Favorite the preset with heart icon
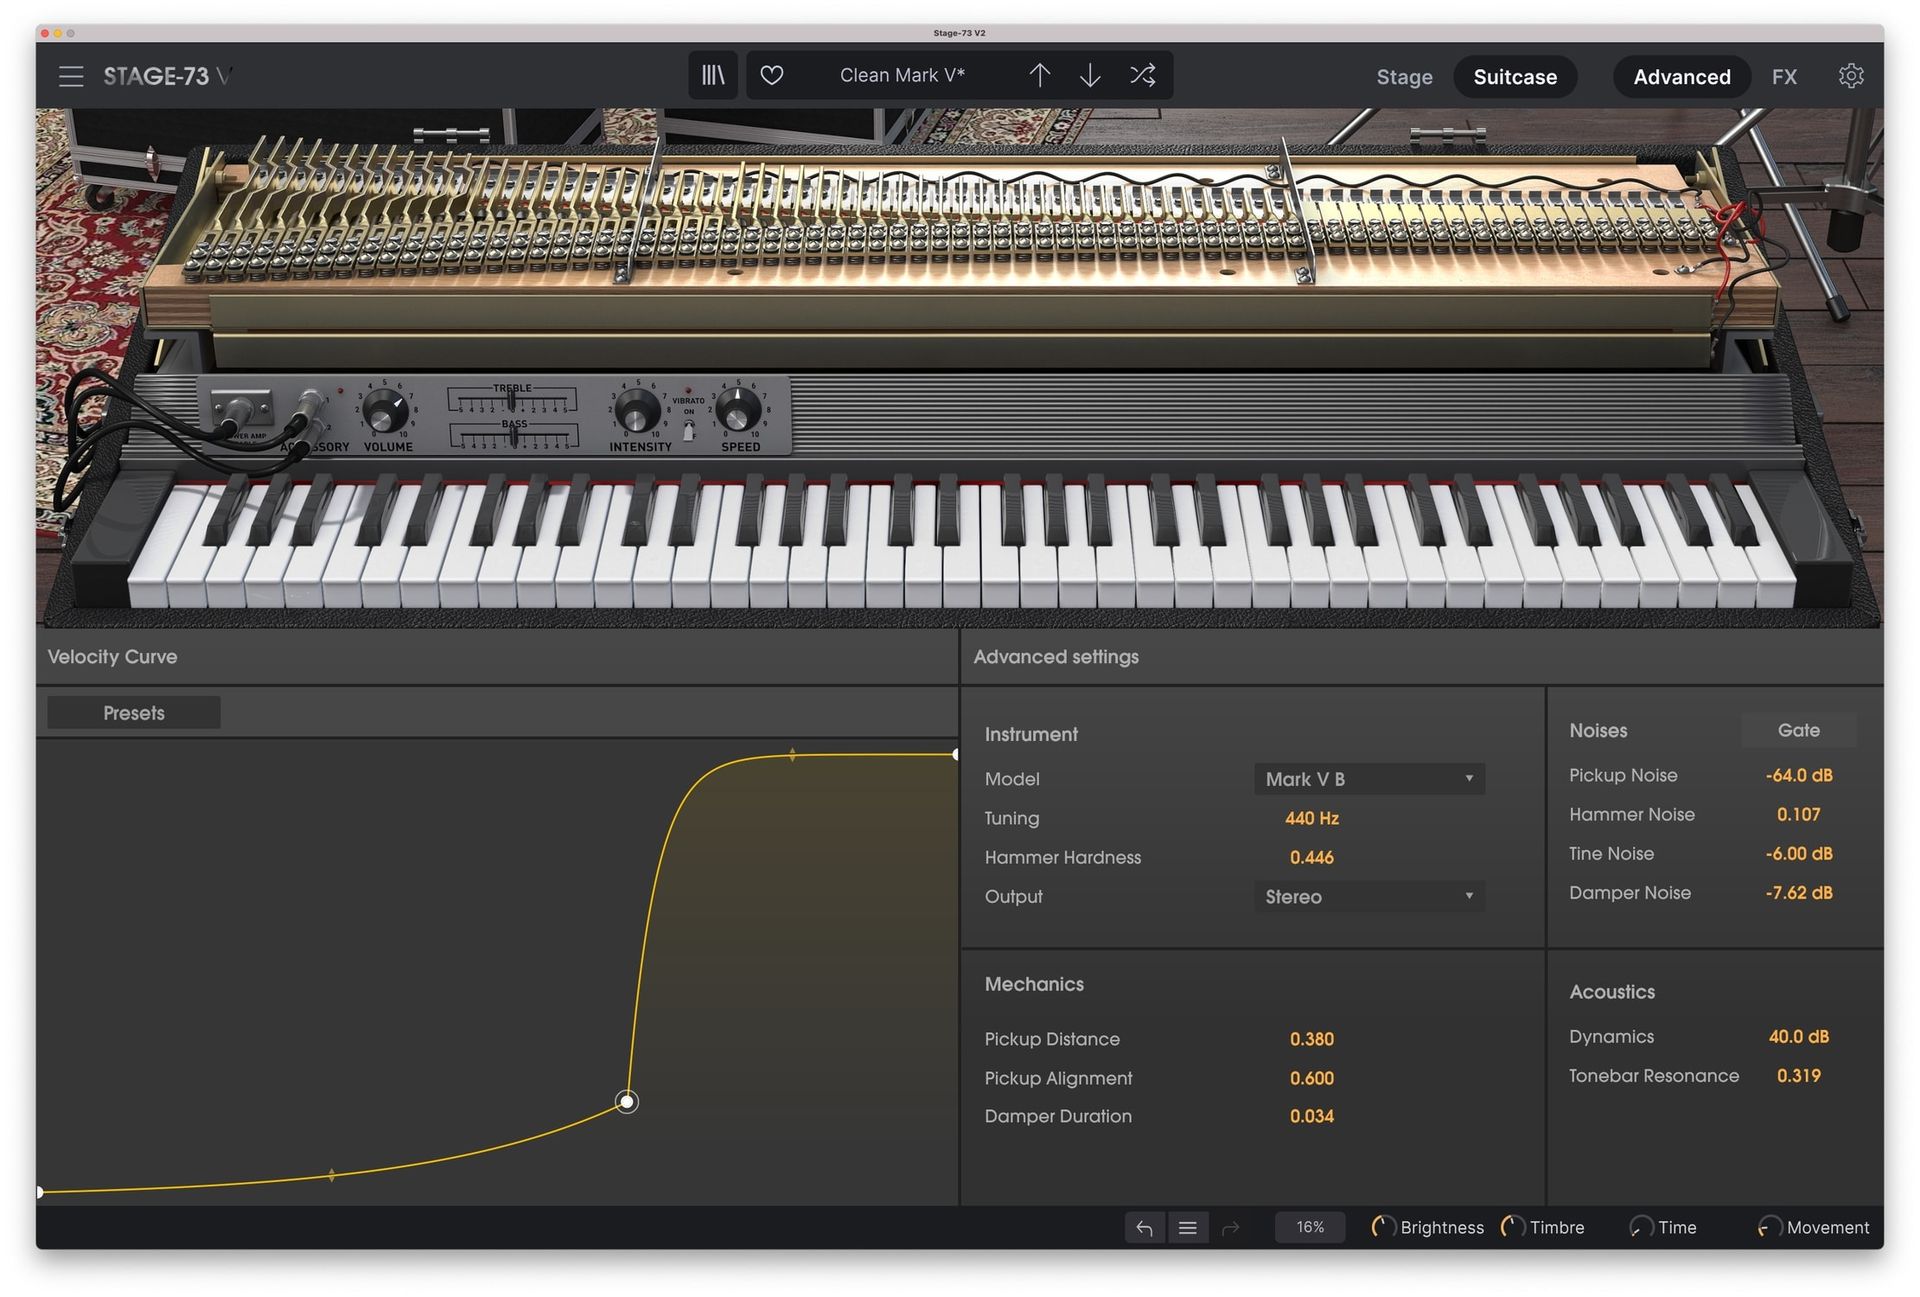This screenshot has height=1297, width=1920. click(x=771, y=75)
